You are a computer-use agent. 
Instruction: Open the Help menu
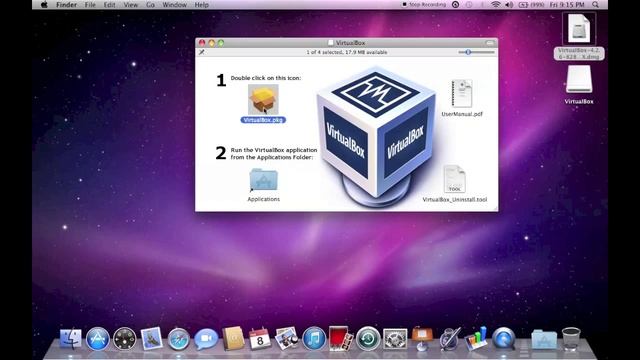coord(202,5)
